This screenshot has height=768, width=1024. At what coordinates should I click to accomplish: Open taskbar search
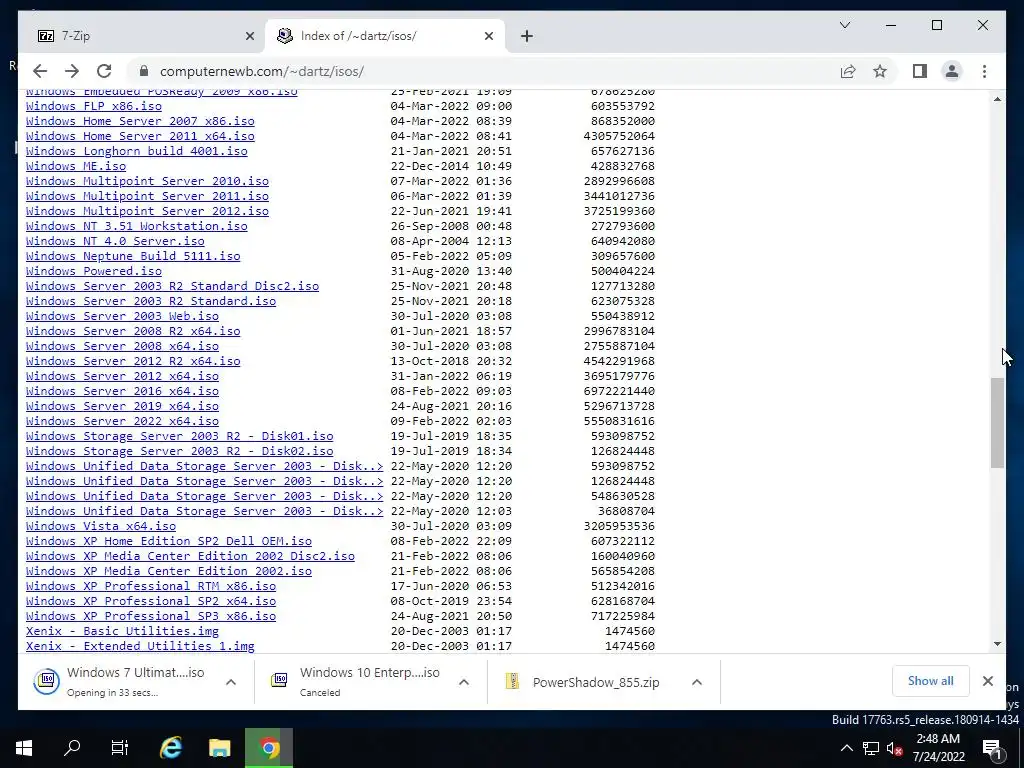coord(72,748)
